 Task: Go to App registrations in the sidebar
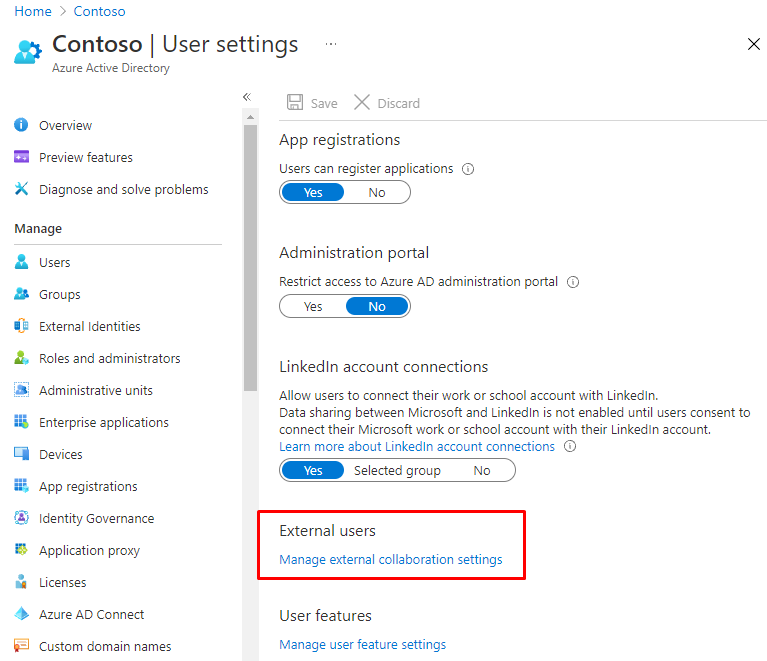[x=88, y=486]
